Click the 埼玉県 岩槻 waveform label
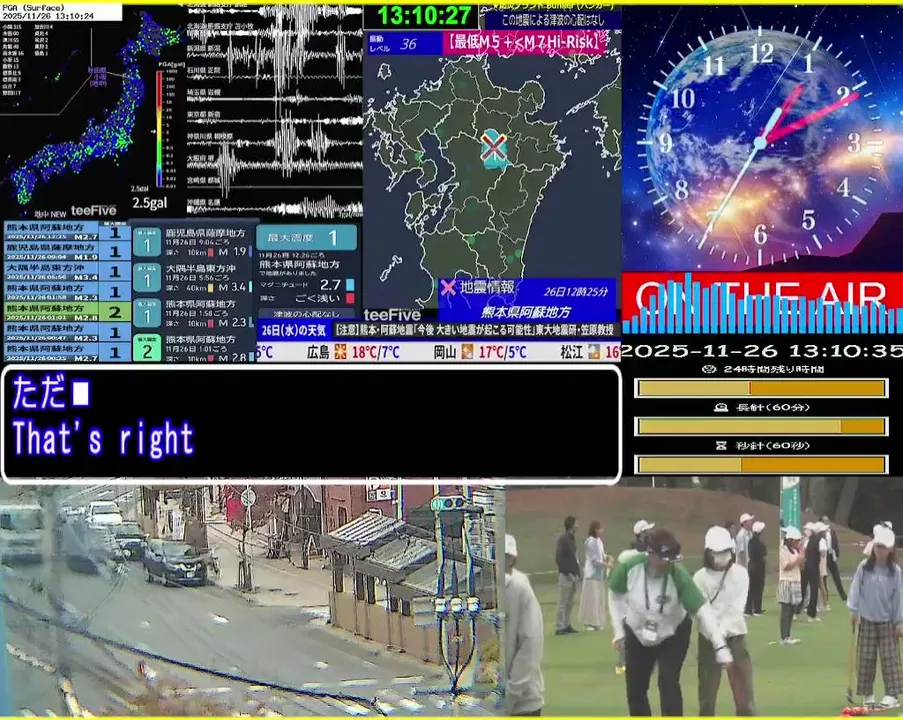Image resolution: width=903 pixels, height=720 pixels. [204, 92]
